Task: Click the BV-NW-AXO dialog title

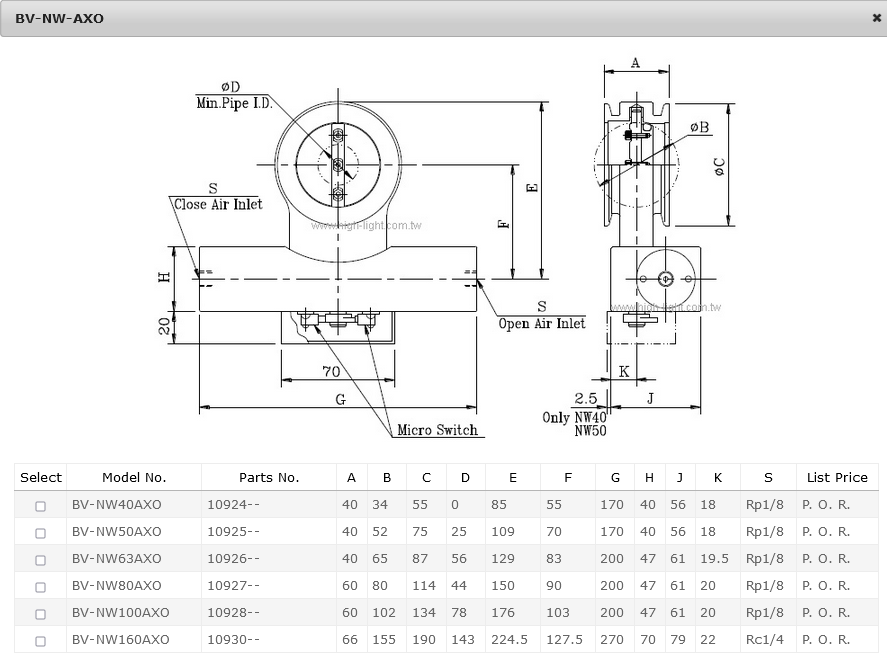Action: coord(59,19)
